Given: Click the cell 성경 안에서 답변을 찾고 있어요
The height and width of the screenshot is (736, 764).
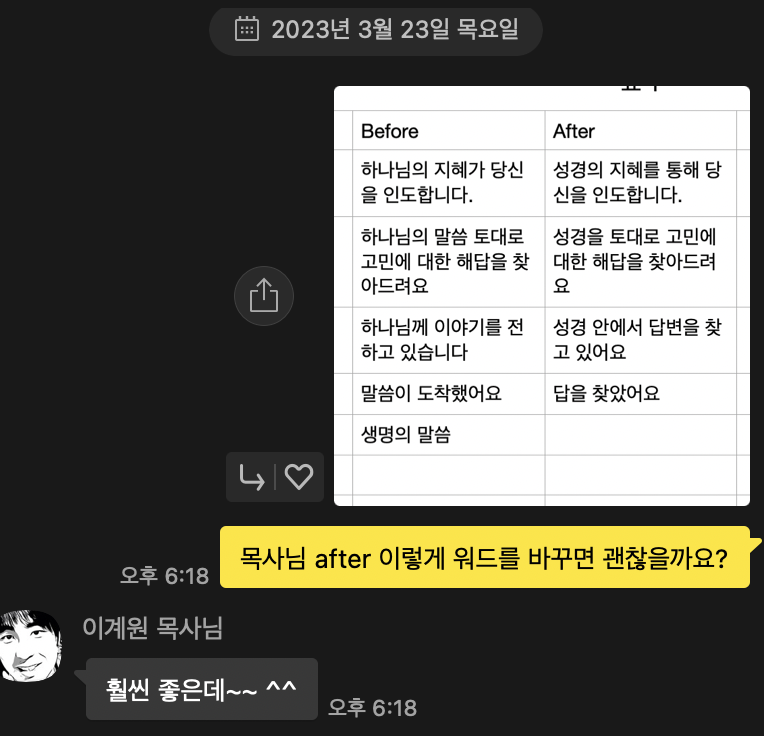Looking at the screenshot, I should pyautogui.click(x=641, y=340).
